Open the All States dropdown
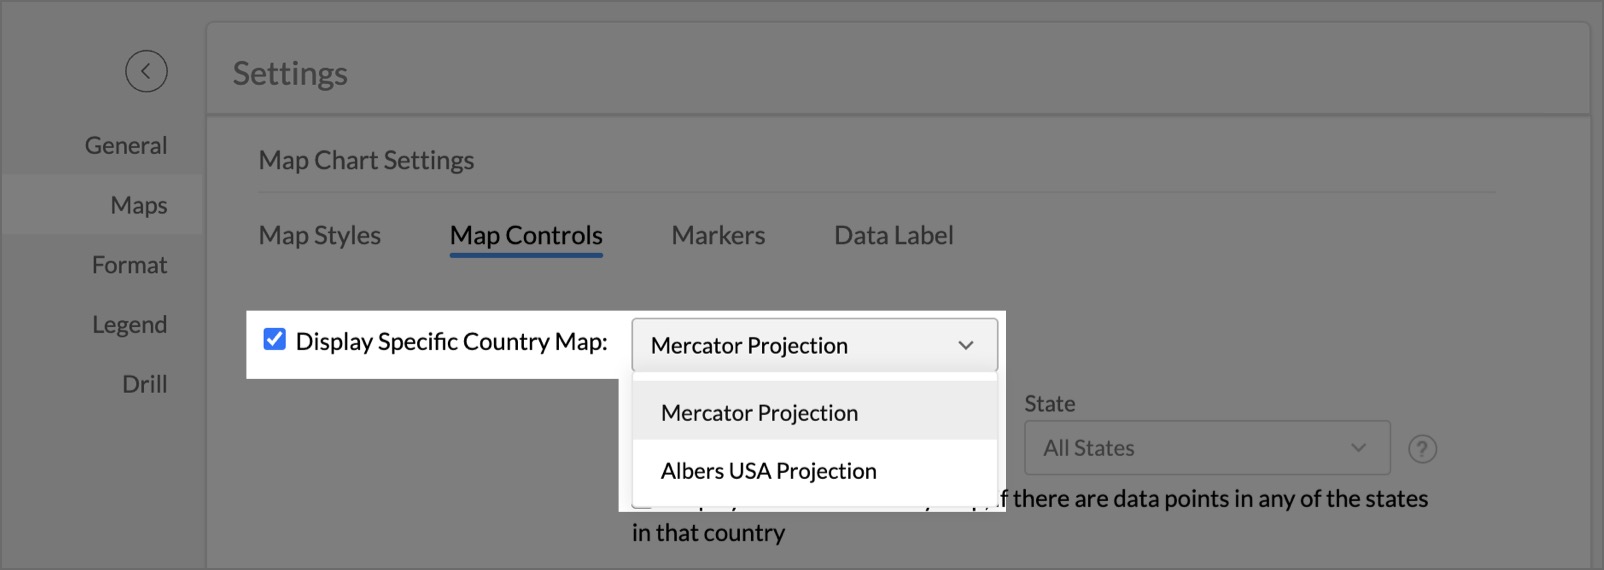1604x570 pixels. 1190,448
